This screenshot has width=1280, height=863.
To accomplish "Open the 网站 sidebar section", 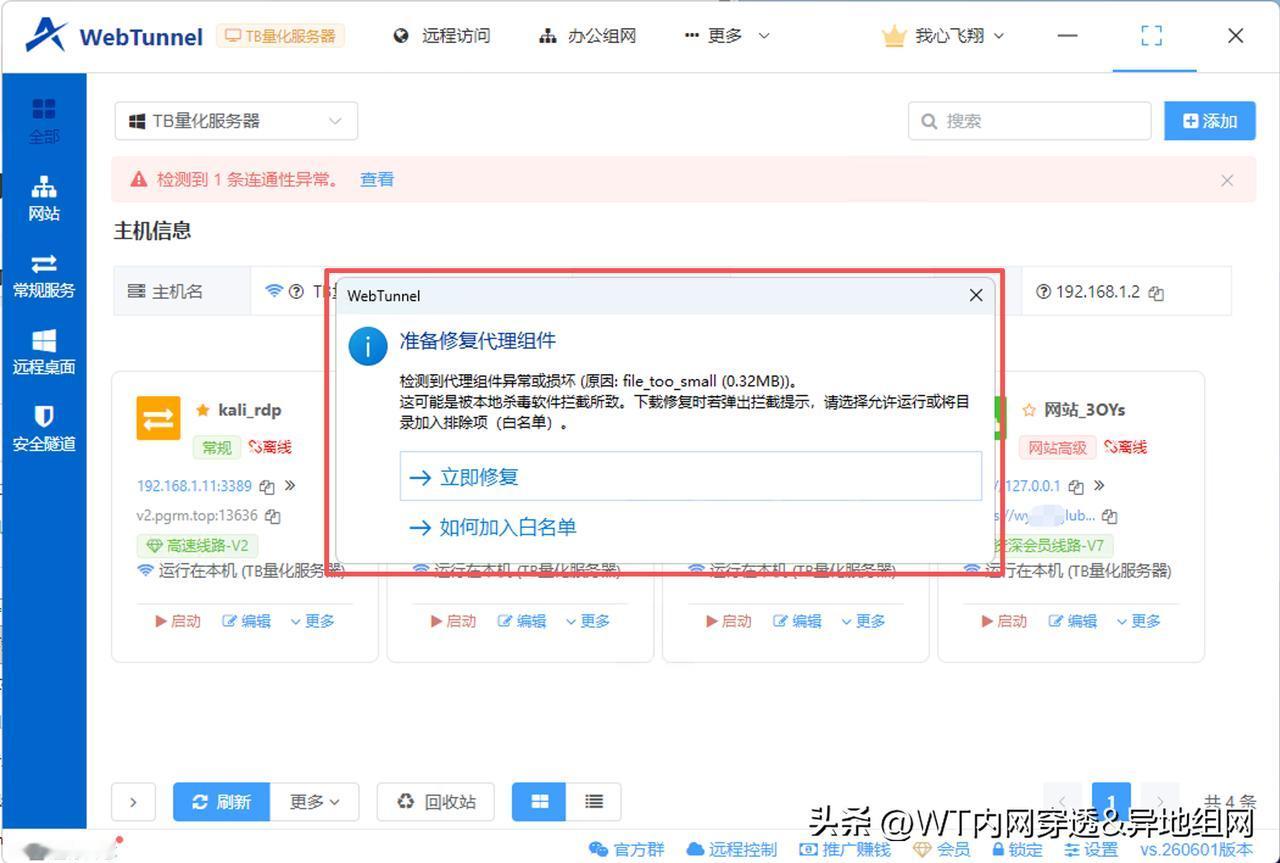I will pos(44,198).
